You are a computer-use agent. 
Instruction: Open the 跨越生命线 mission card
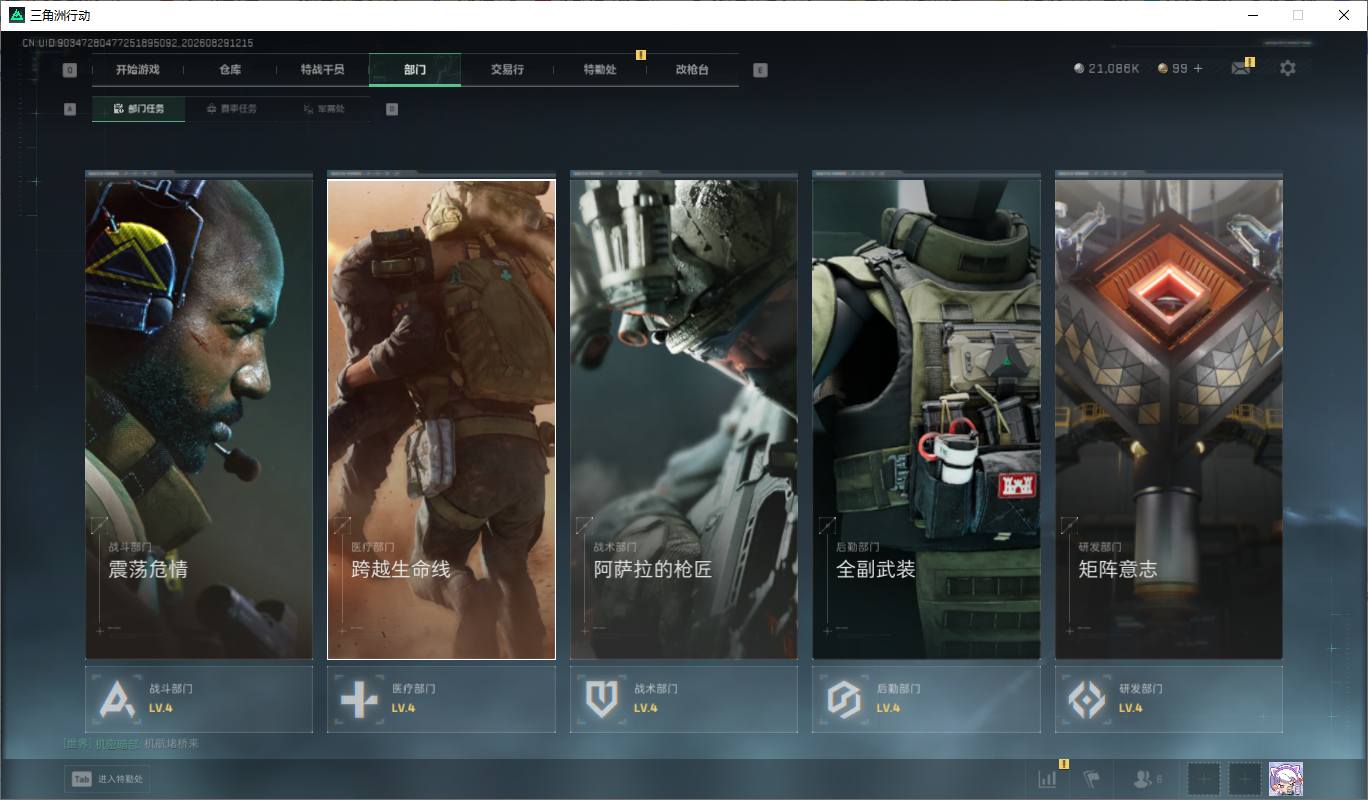(x=441, y=419)
